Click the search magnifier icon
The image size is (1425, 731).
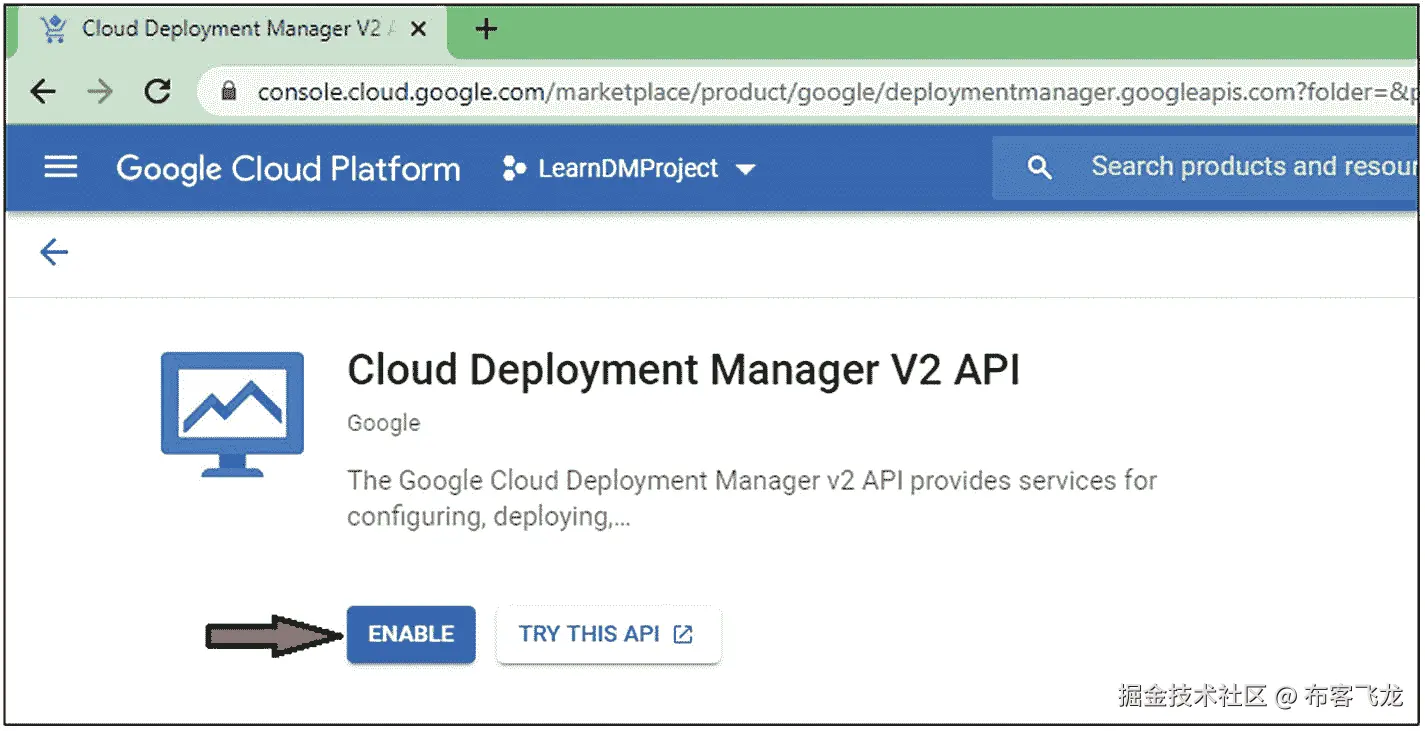[1039, 168]
